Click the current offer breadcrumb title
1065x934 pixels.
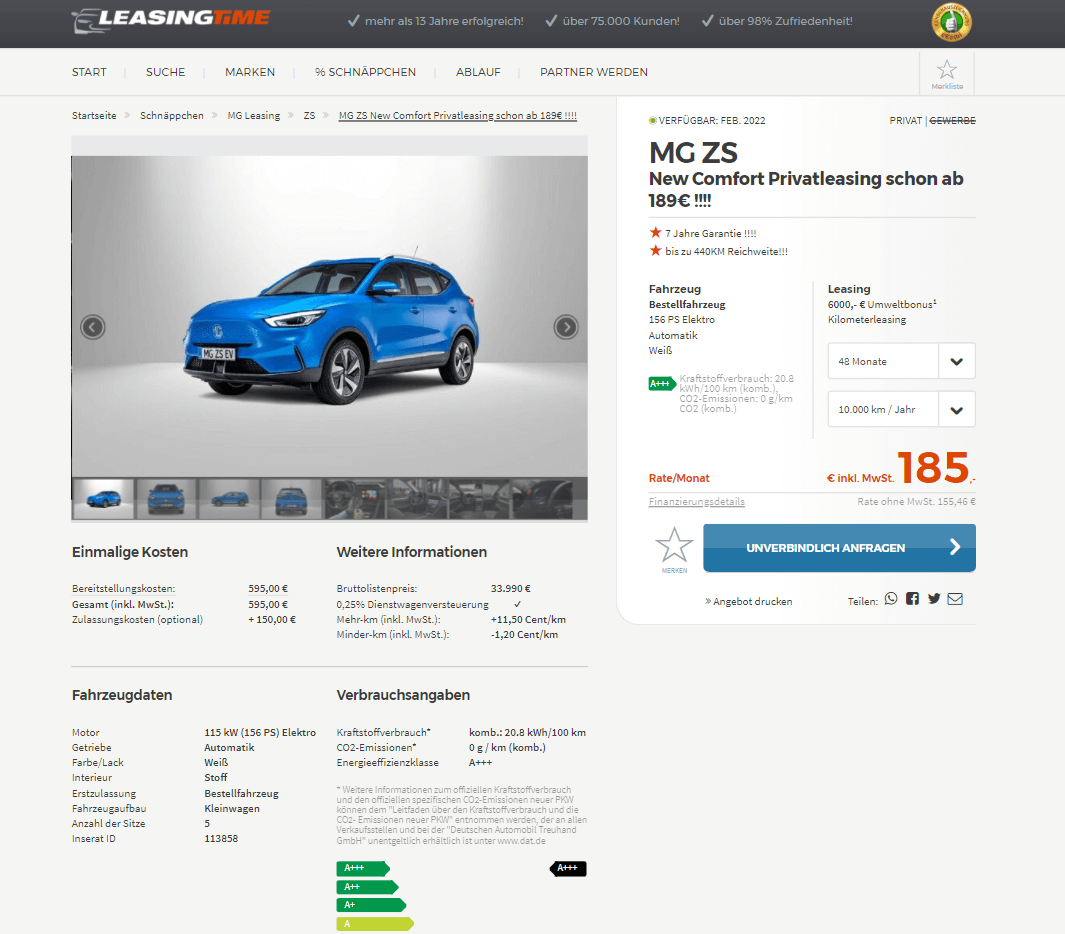(458, 115)
